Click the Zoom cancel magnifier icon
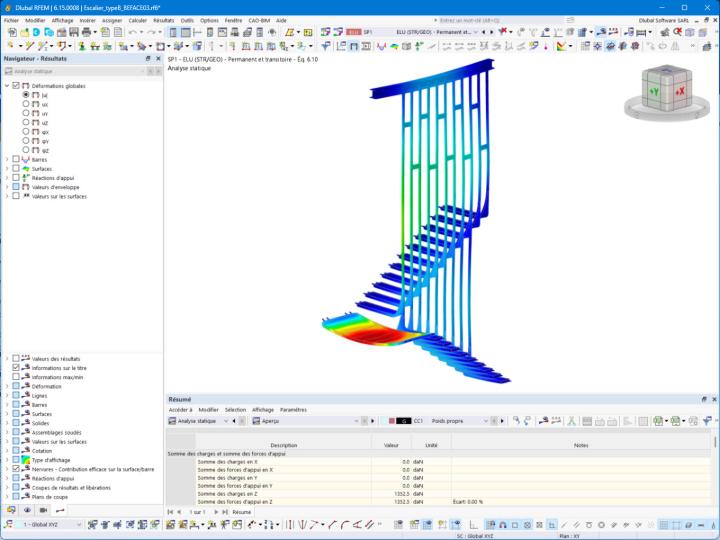The width and height of the screenshot is (720, 540). coord(677,32)
